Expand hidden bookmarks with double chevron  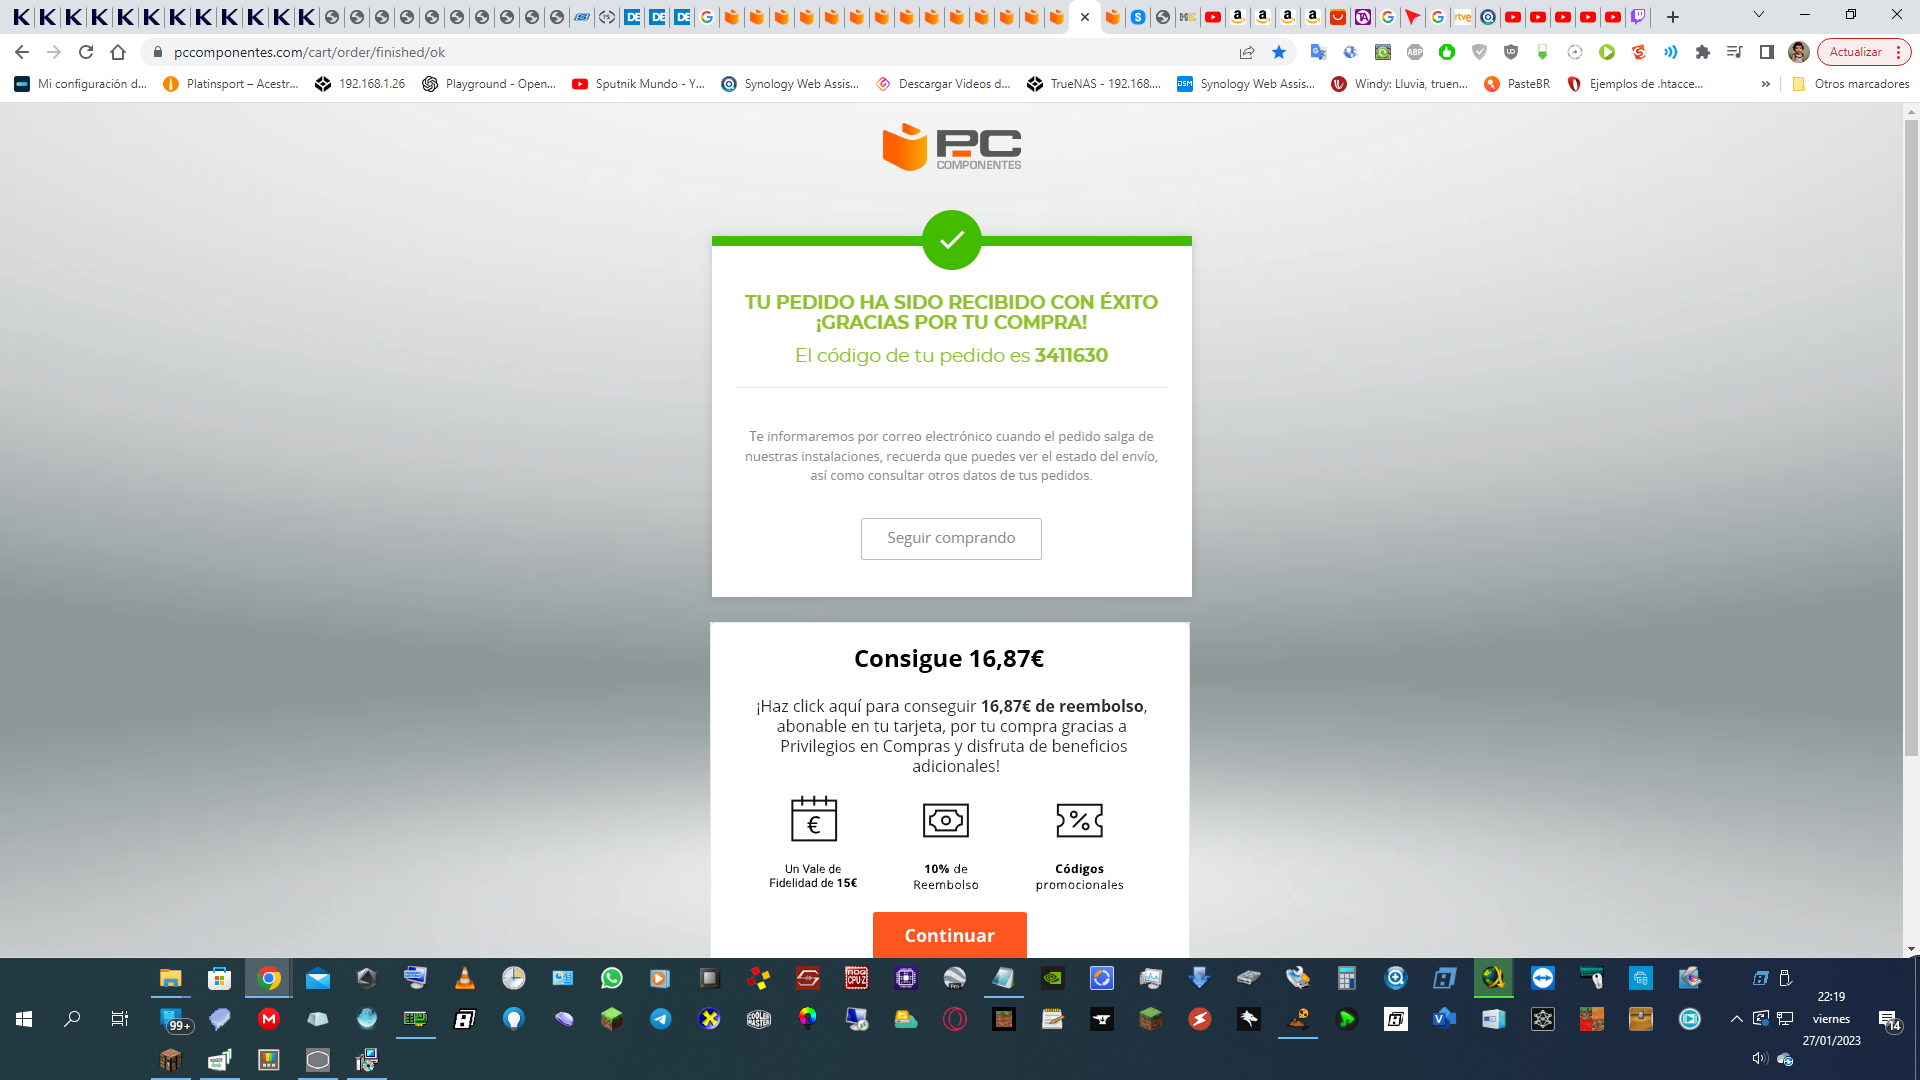point(1765,84)
